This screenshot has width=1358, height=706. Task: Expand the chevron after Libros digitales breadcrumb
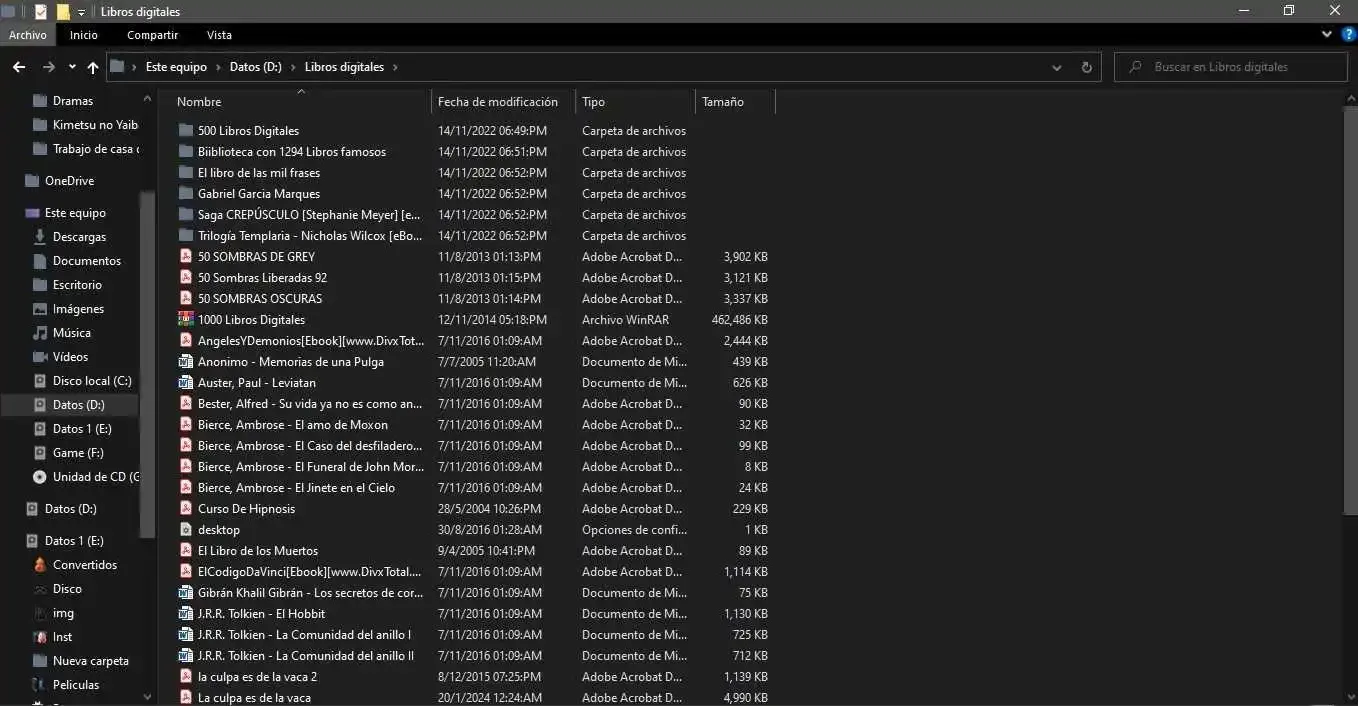[395, 67]
